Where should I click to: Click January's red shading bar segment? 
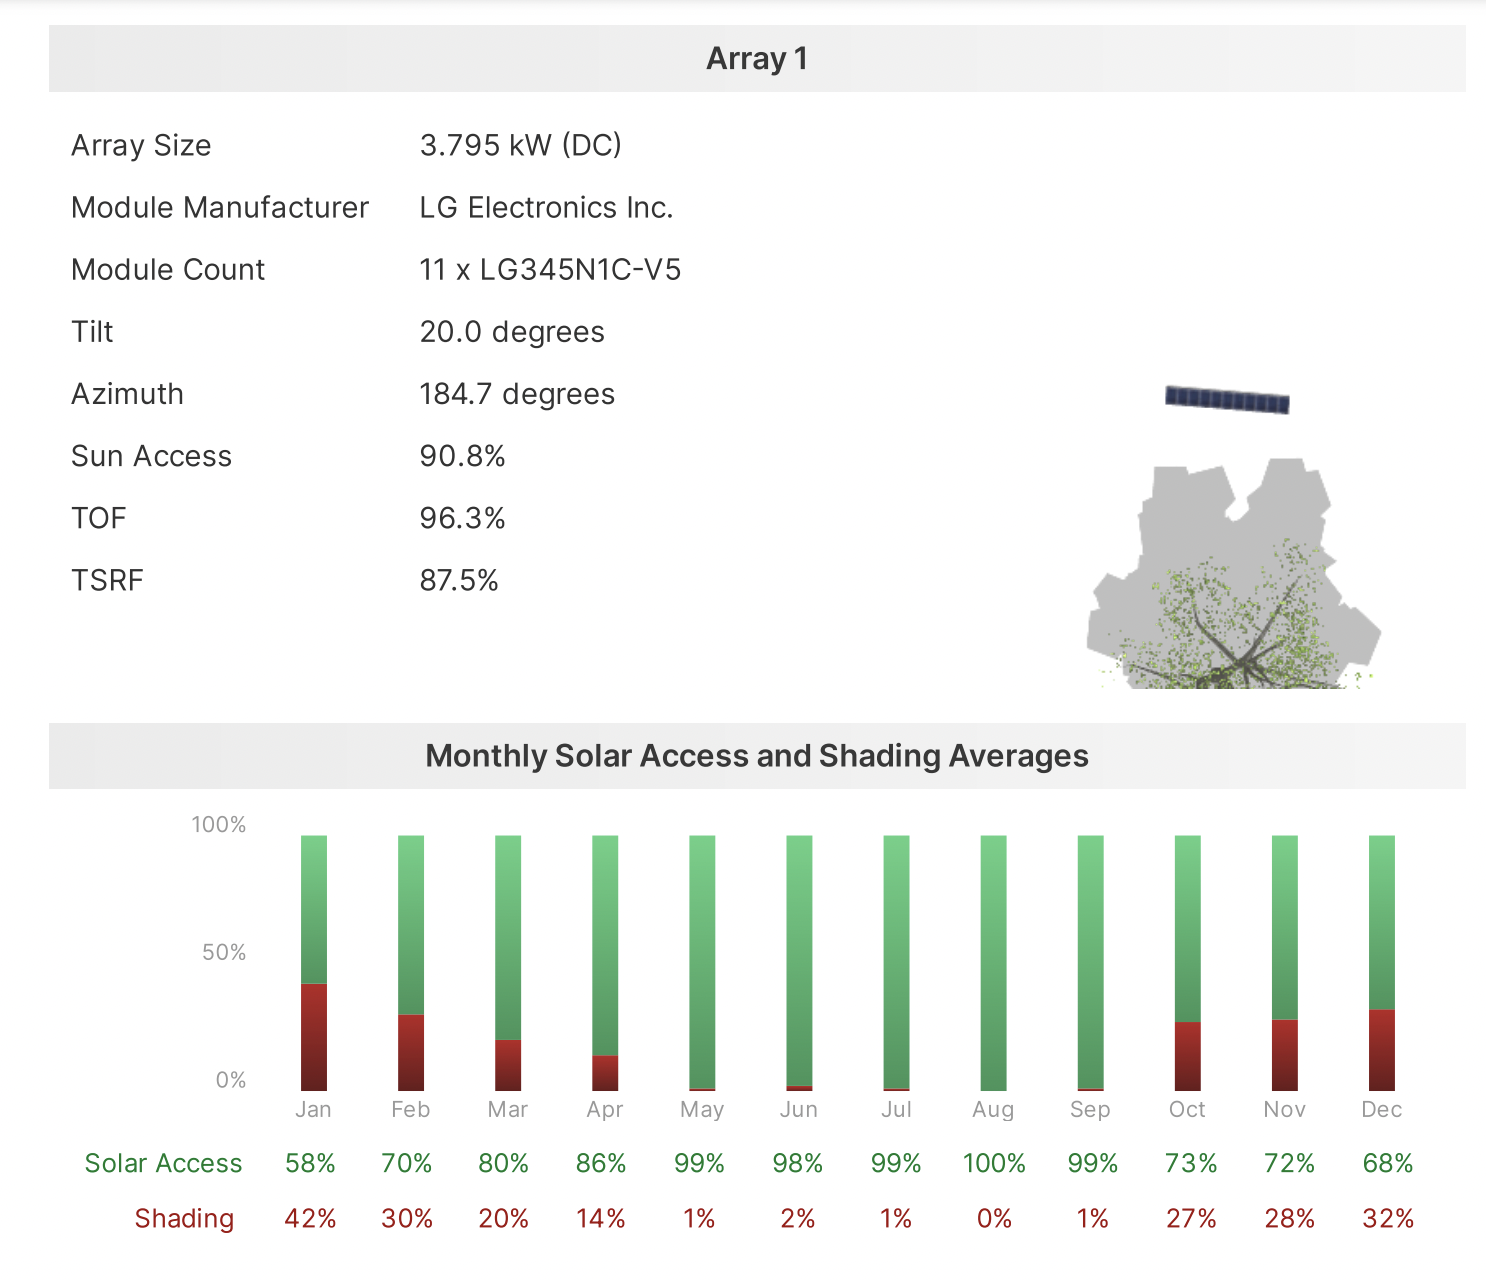tap(314, 1037)
